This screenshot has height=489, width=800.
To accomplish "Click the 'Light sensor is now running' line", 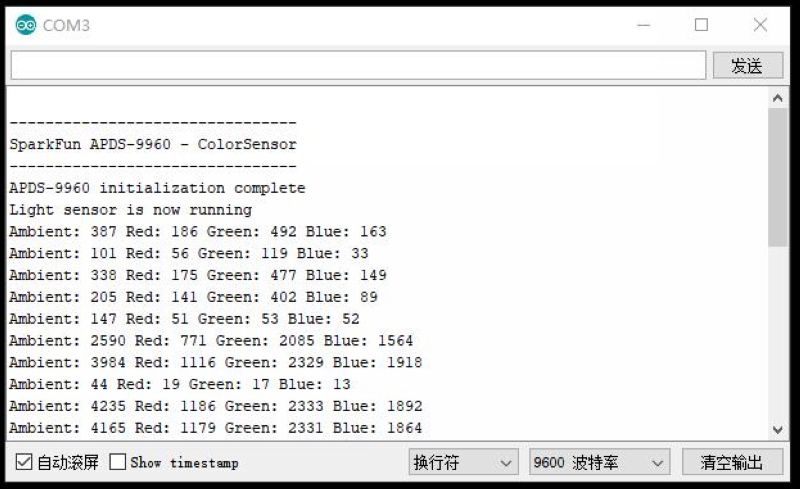I will tap(131, 210).
